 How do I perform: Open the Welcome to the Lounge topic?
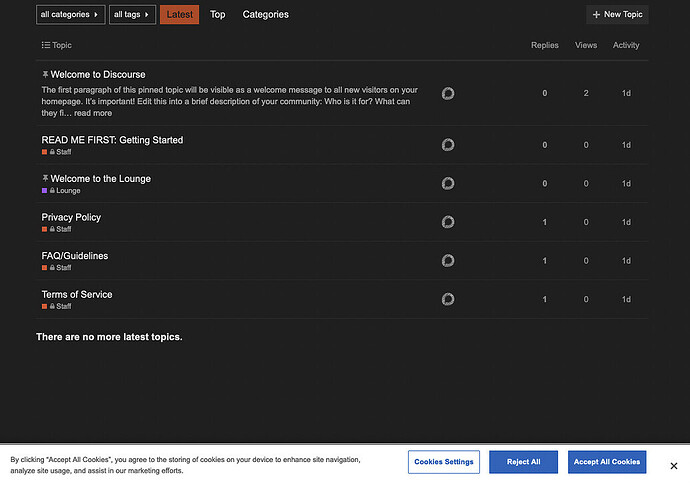100,179
